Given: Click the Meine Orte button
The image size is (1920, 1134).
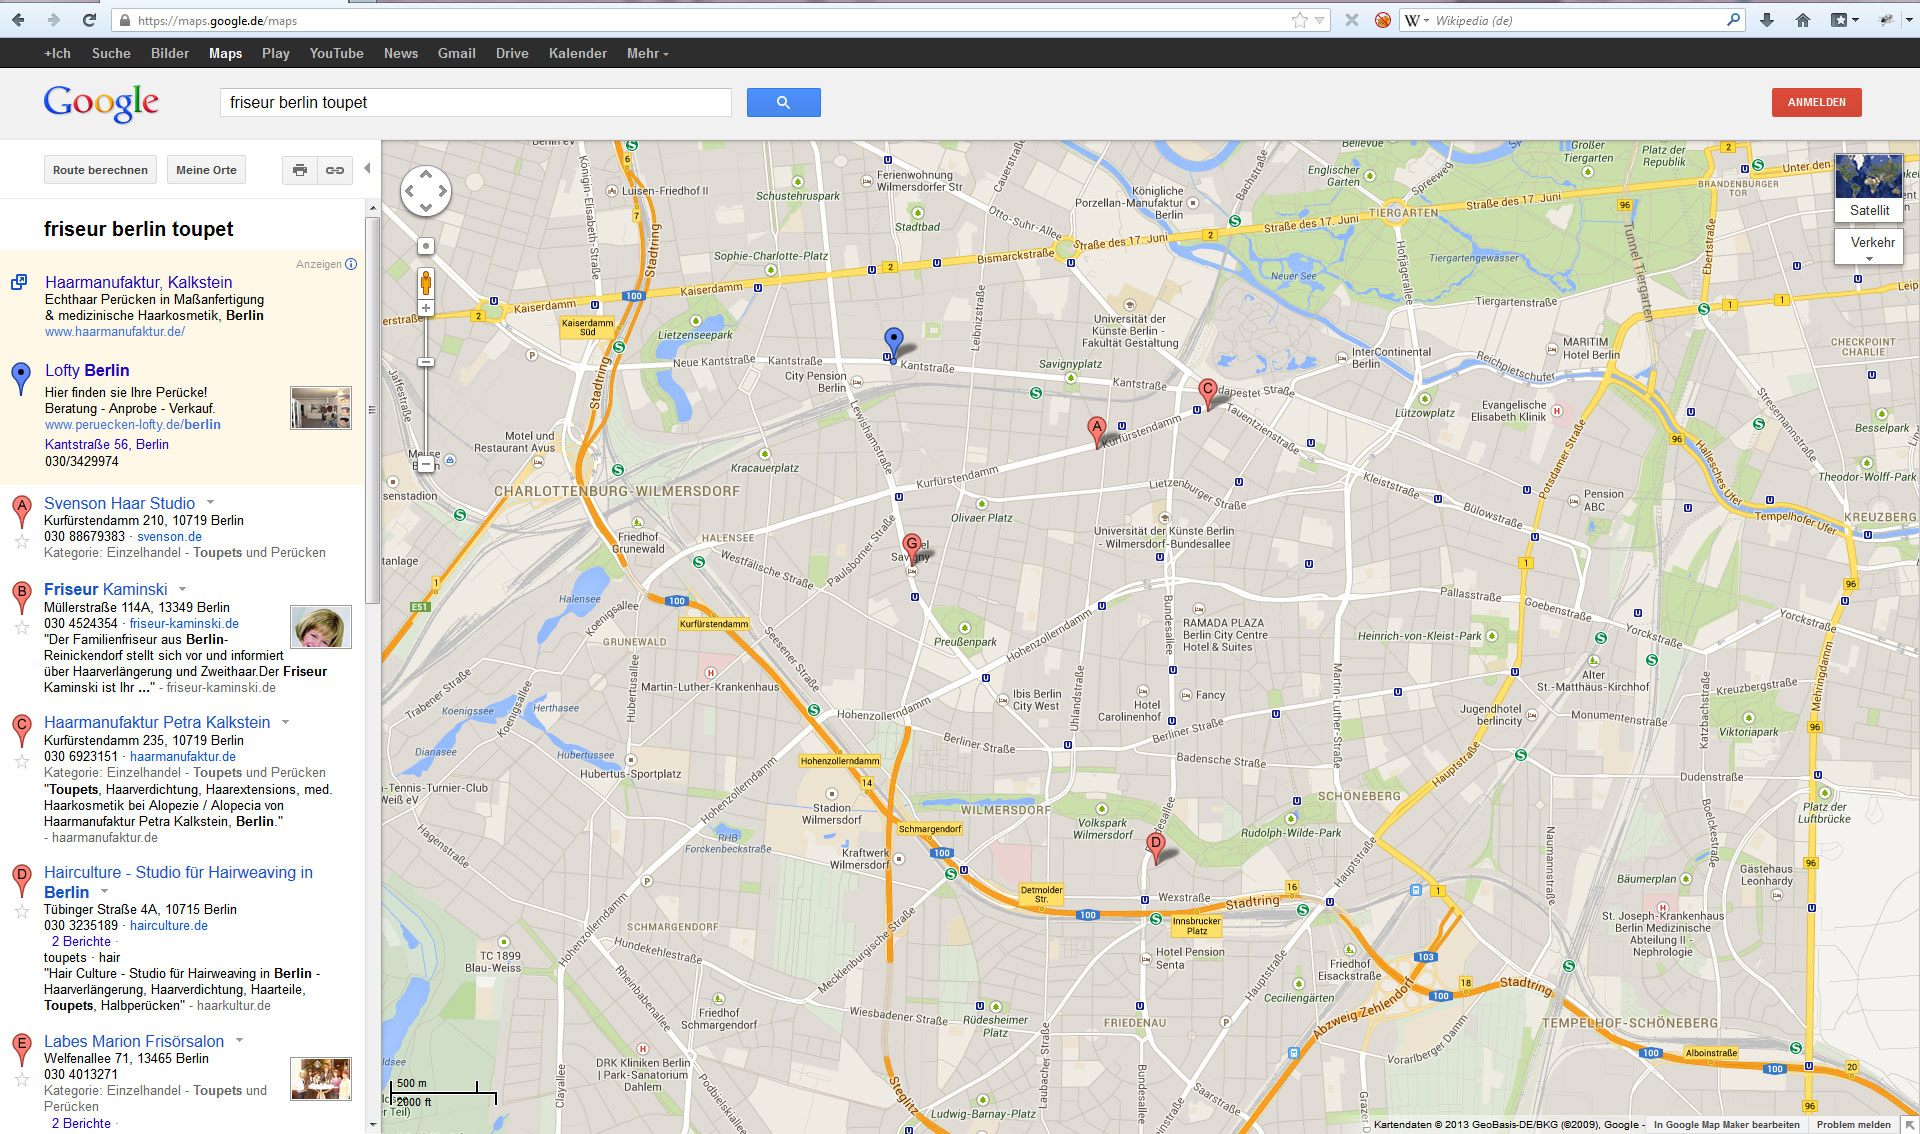Looking at the screenshot, I should point(206,170).
